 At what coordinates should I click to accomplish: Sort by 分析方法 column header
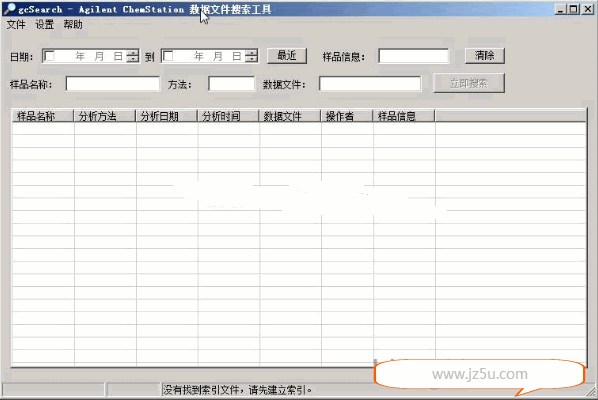pyautogui.click(x=105, y=116)
